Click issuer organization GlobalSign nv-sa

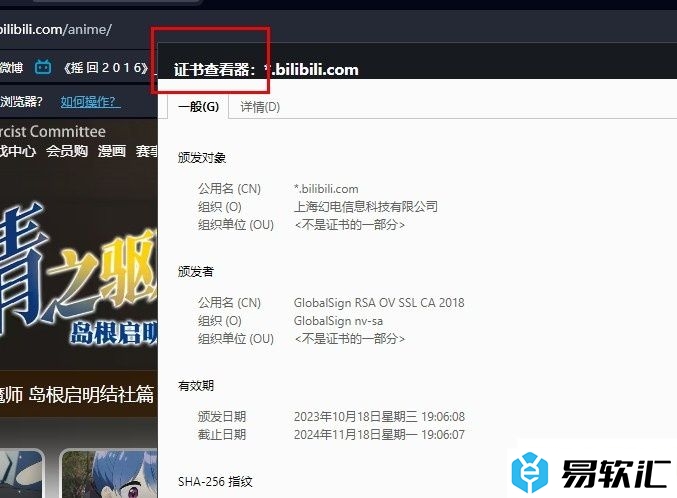pos(338,321)
